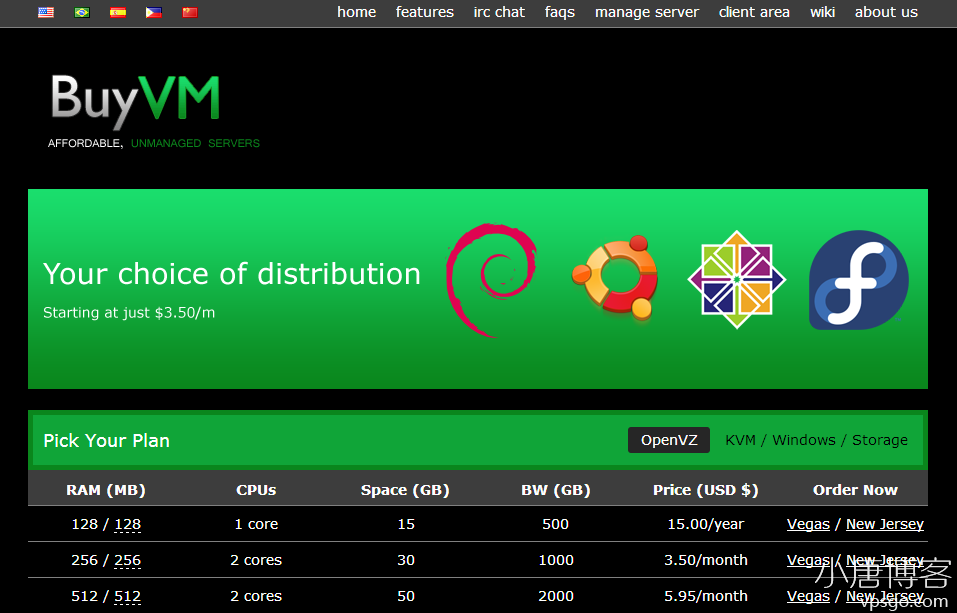This screenshot has height=613, width=957.
Task: Order the 256 MB plan in Vegas
Action: pos(808,560)
